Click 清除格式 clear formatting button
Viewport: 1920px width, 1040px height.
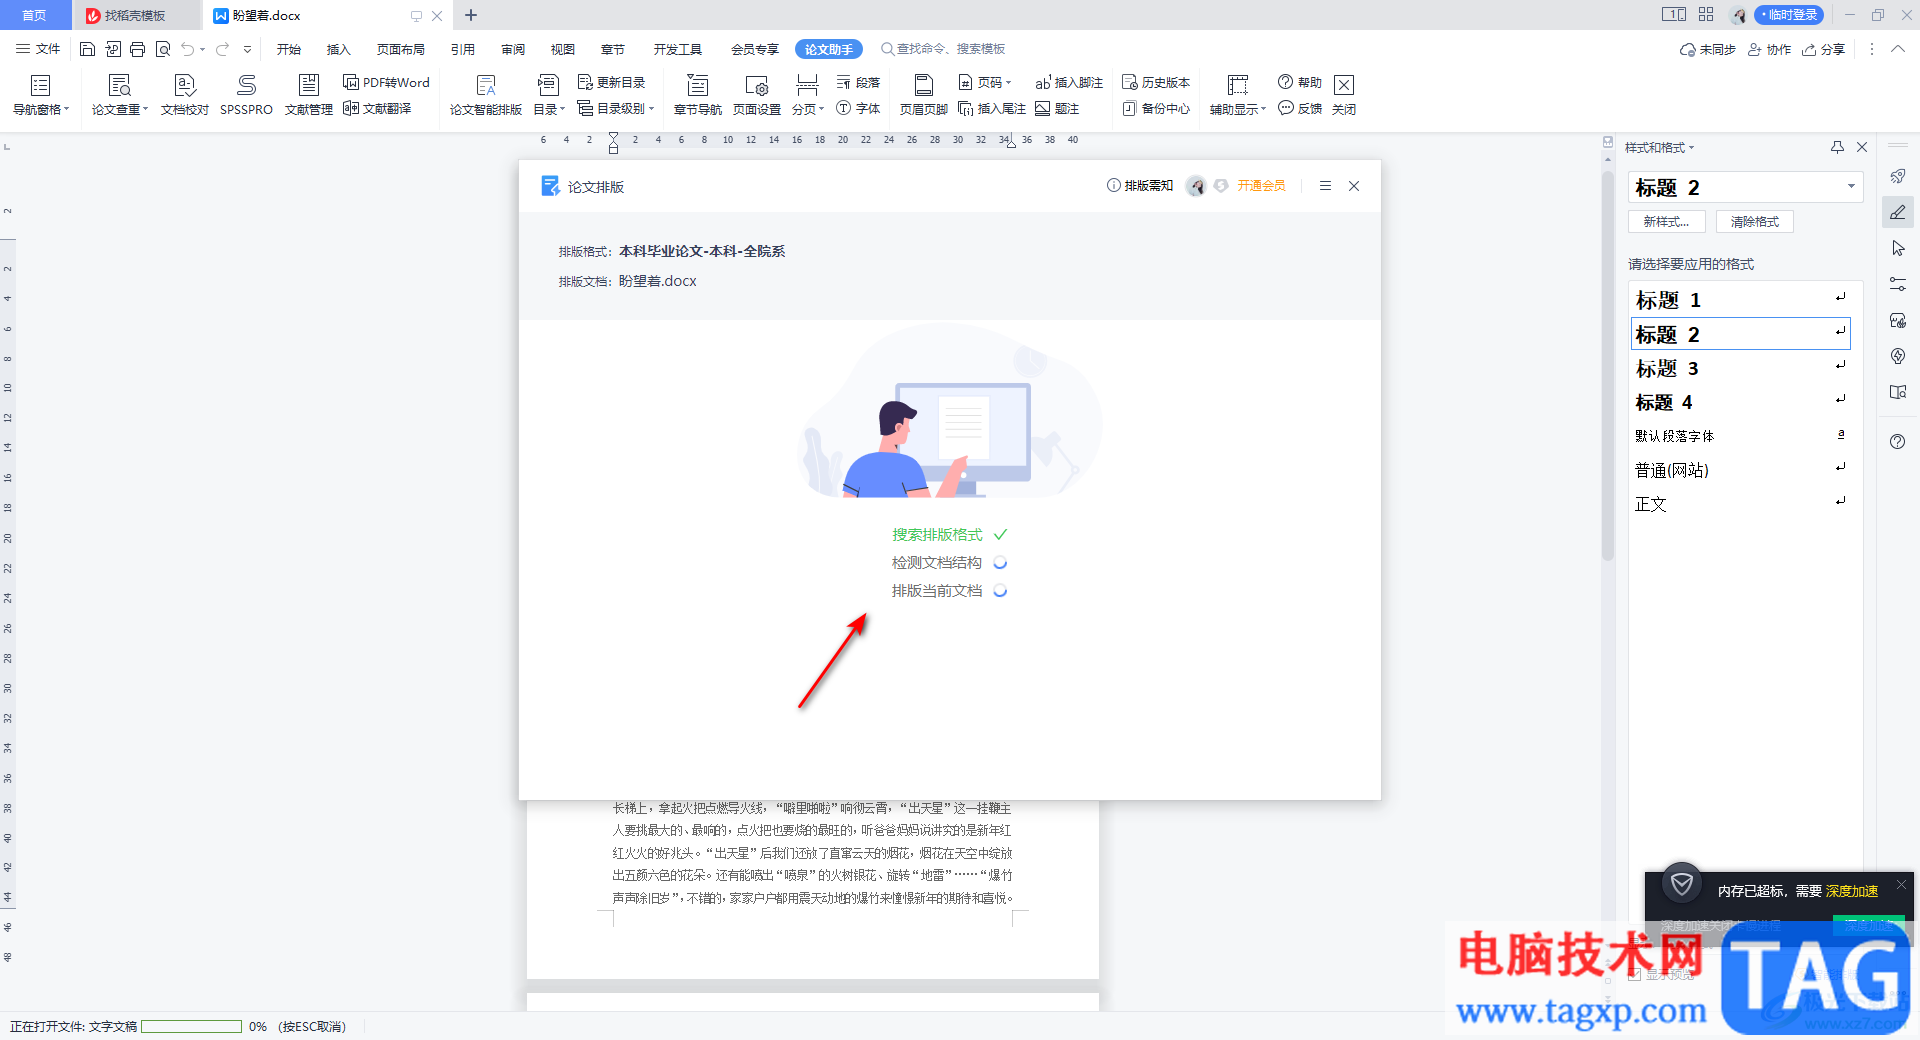point(1755,222)
